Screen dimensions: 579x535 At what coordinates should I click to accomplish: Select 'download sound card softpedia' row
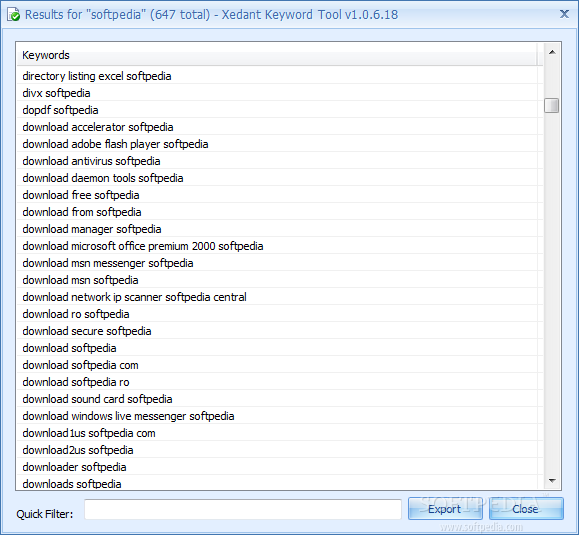[x=280, y=398]
